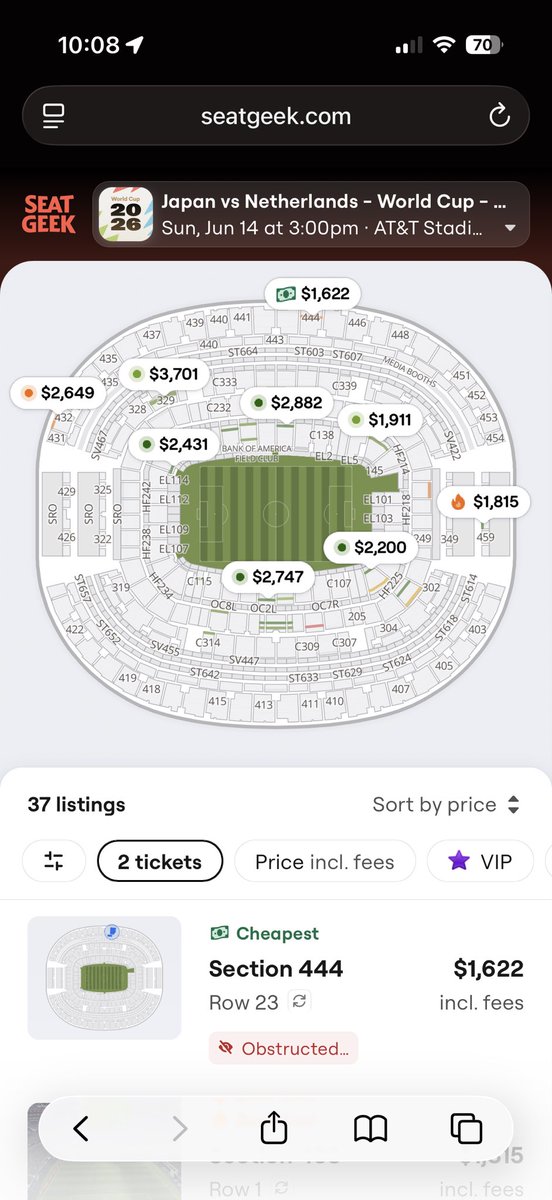Select the 2 tickets quantity chip
This screenshot has height=1200, width=552.
[x=160, y=861]
